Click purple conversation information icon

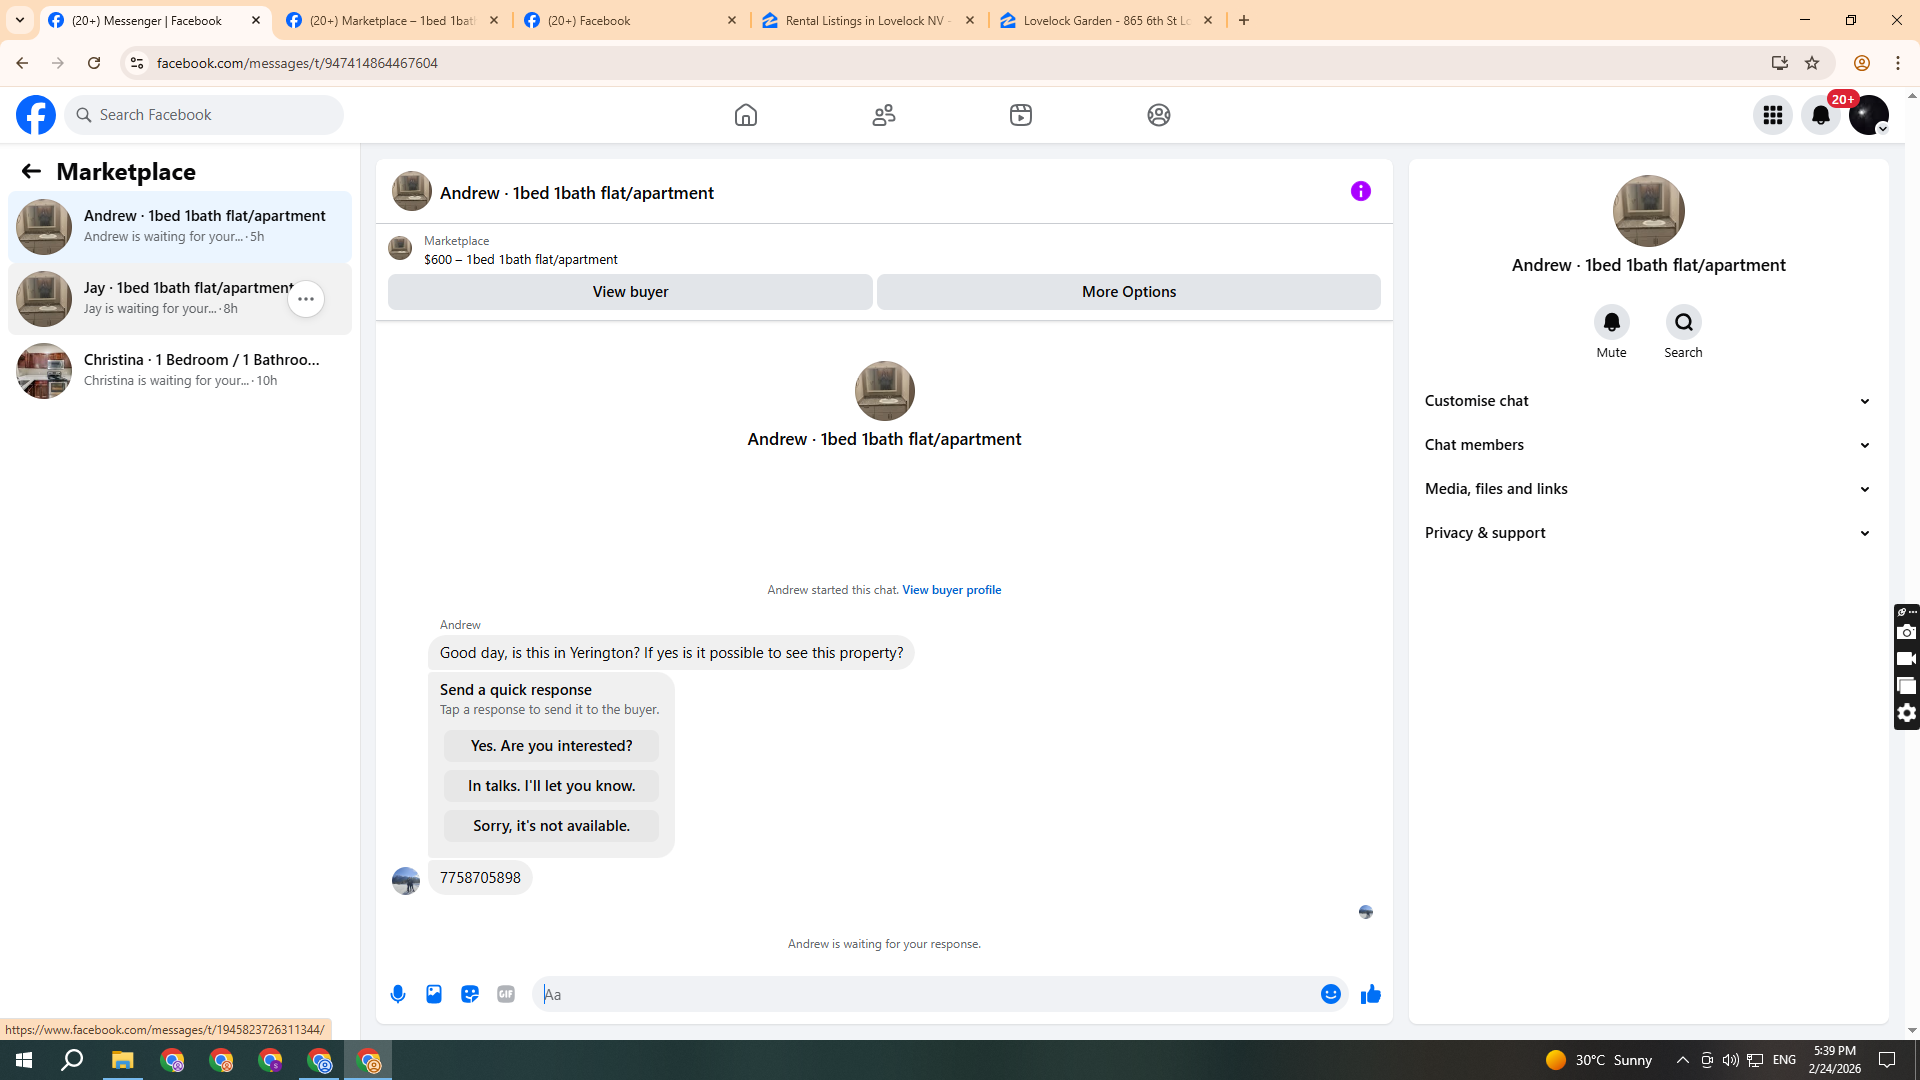(1360, 191)
